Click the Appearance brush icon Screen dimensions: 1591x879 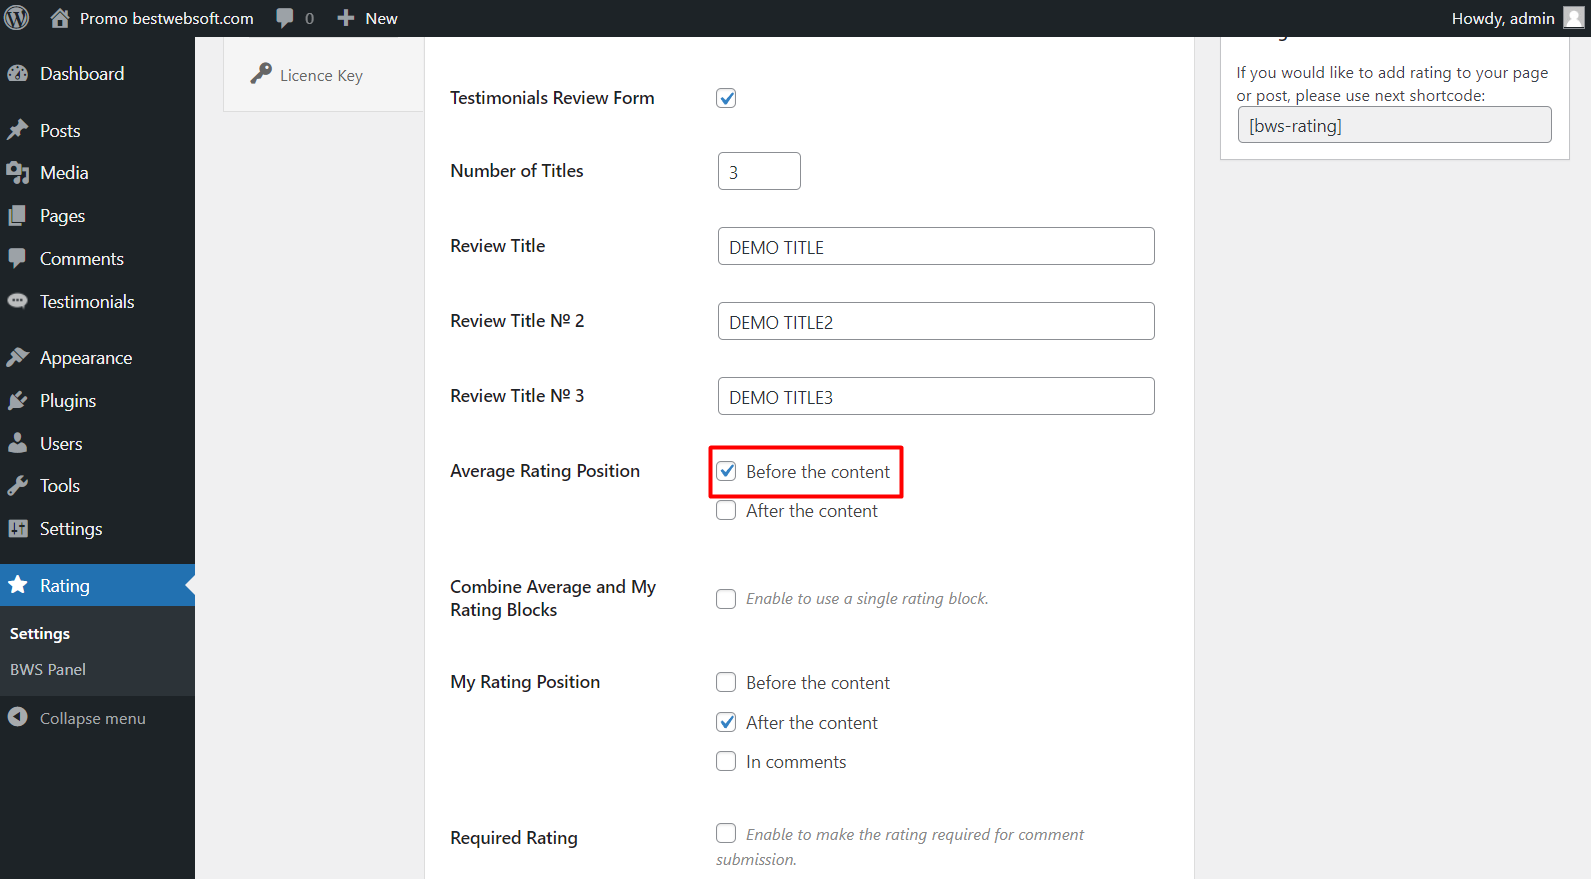18,357
